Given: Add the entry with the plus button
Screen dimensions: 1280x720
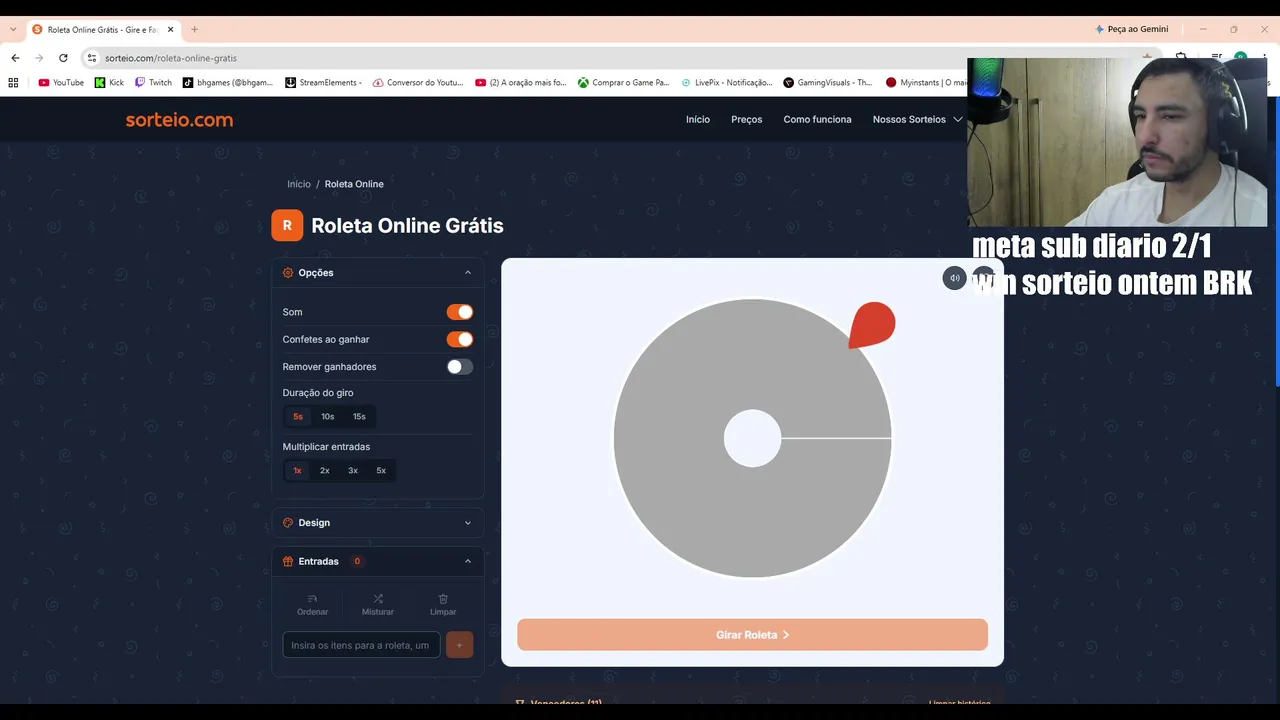Looking at the screenshot, I should pos(459,645).
